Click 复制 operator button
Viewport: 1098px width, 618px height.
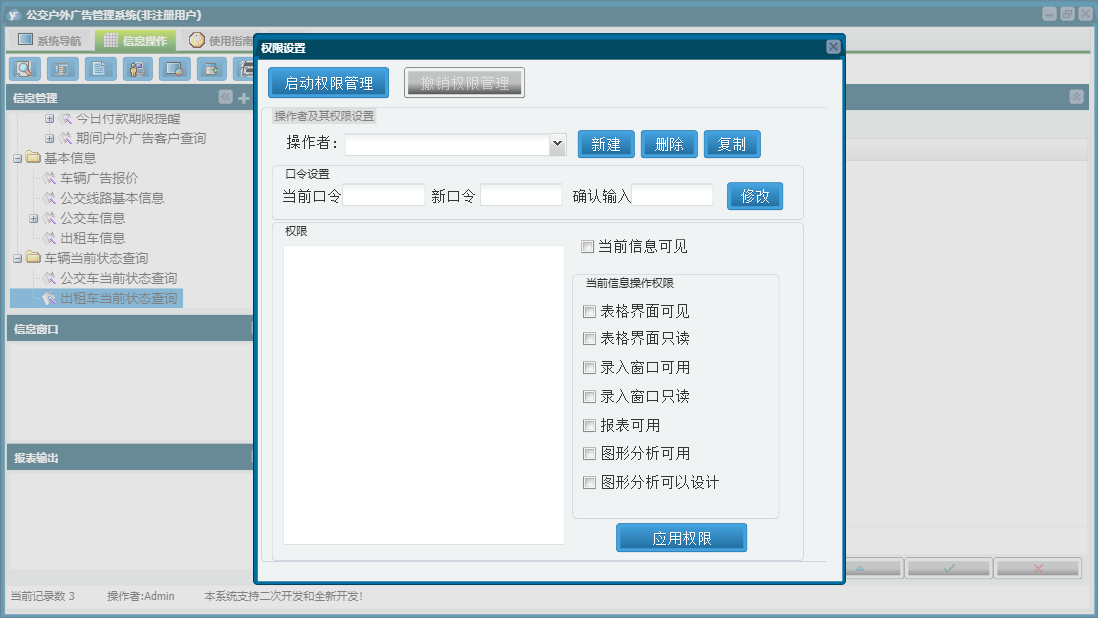pyautogui.click(x=732, y=144)
